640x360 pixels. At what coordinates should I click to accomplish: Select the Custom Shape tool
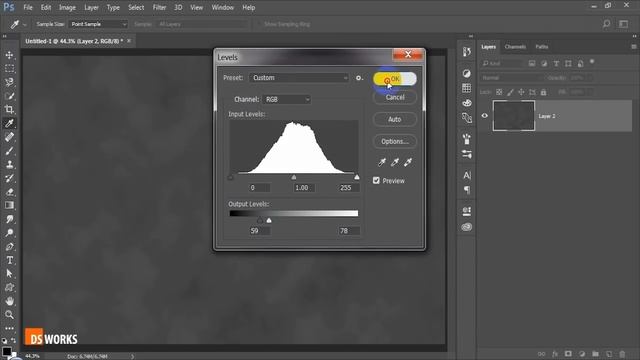(9, 287)
